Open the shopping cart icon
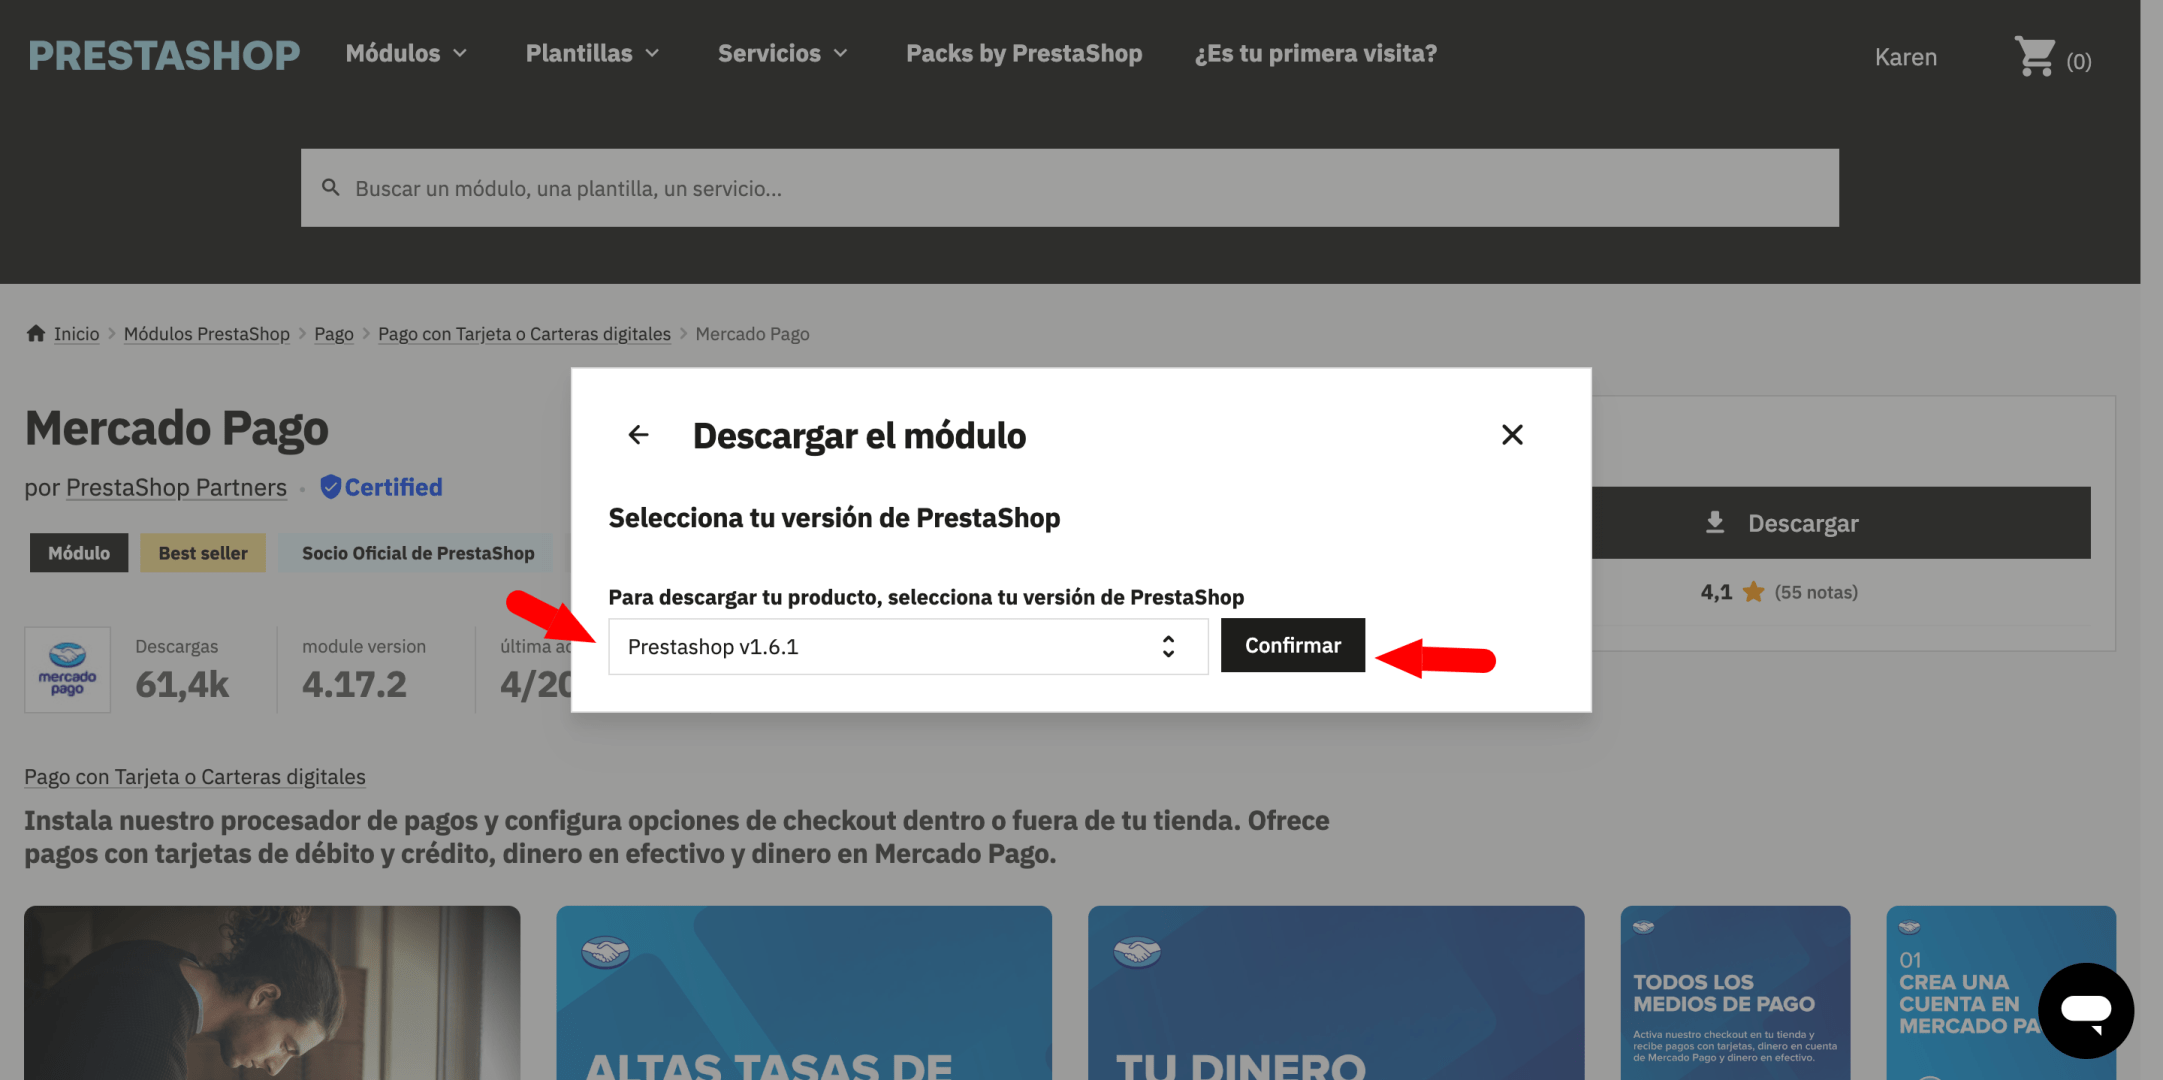Viewport: 2163px width, 1080px height. click(x=2034, y=57)
